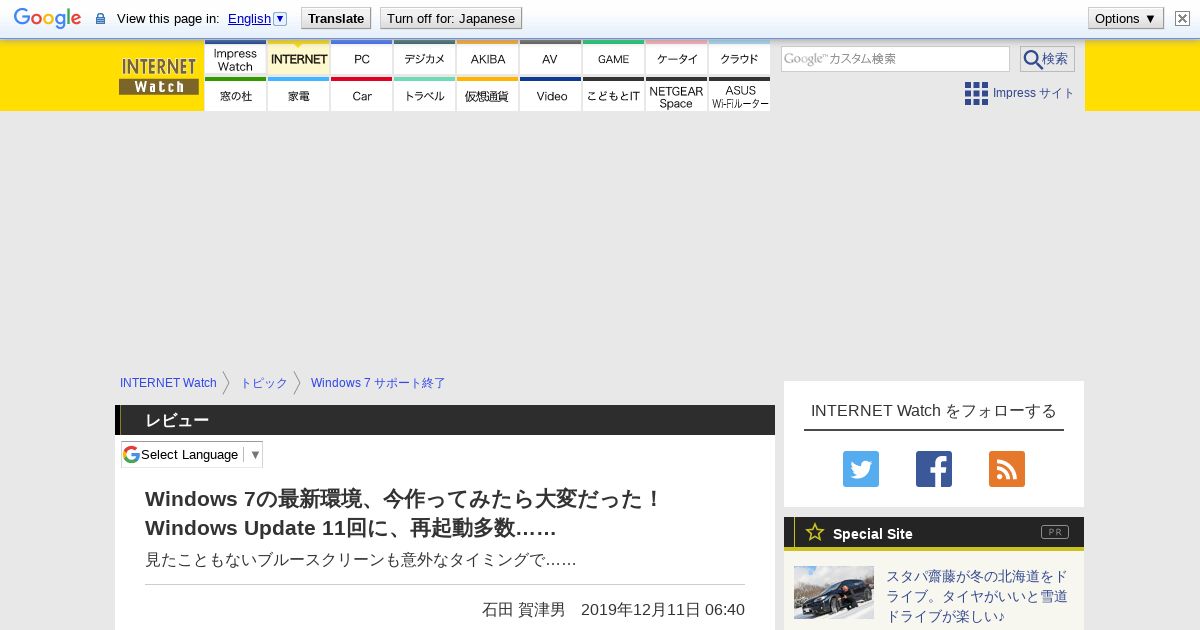Open the GAME nav tab
Image resolution: width=1200 pixels, height=630 pixels.
point(613,58)
